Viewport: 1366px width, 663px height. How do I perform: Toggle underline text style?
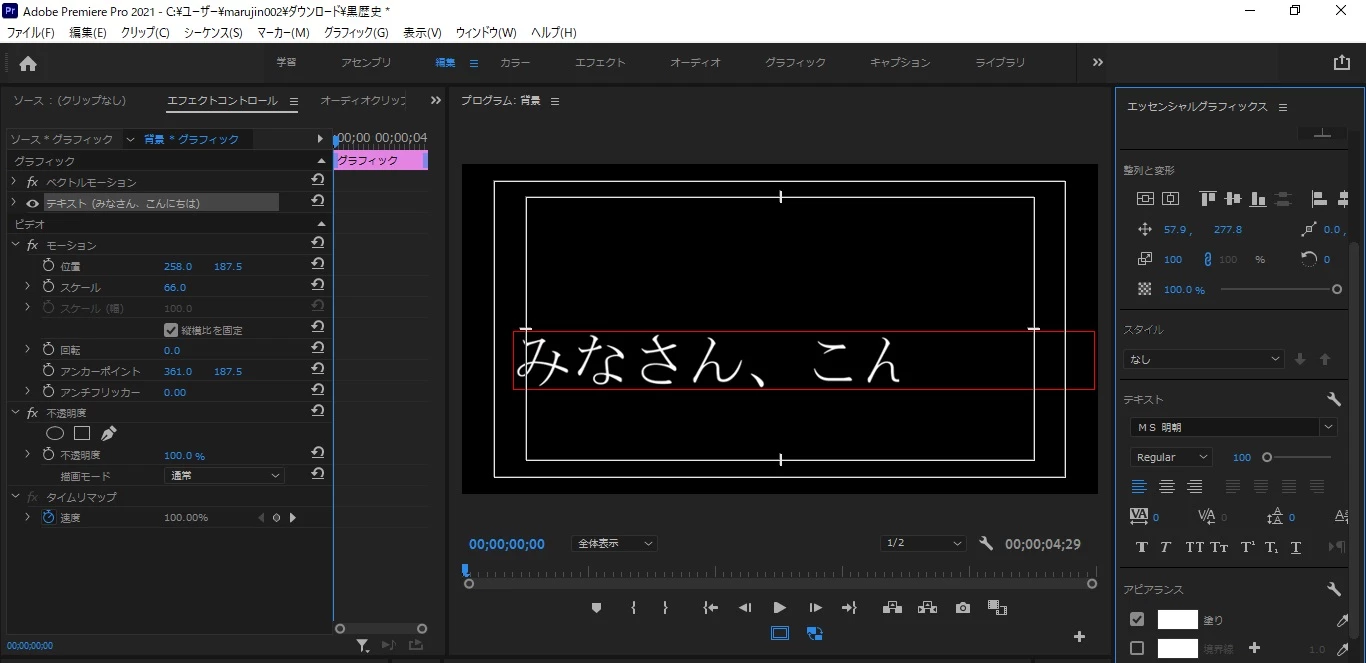click(1296, 547)
